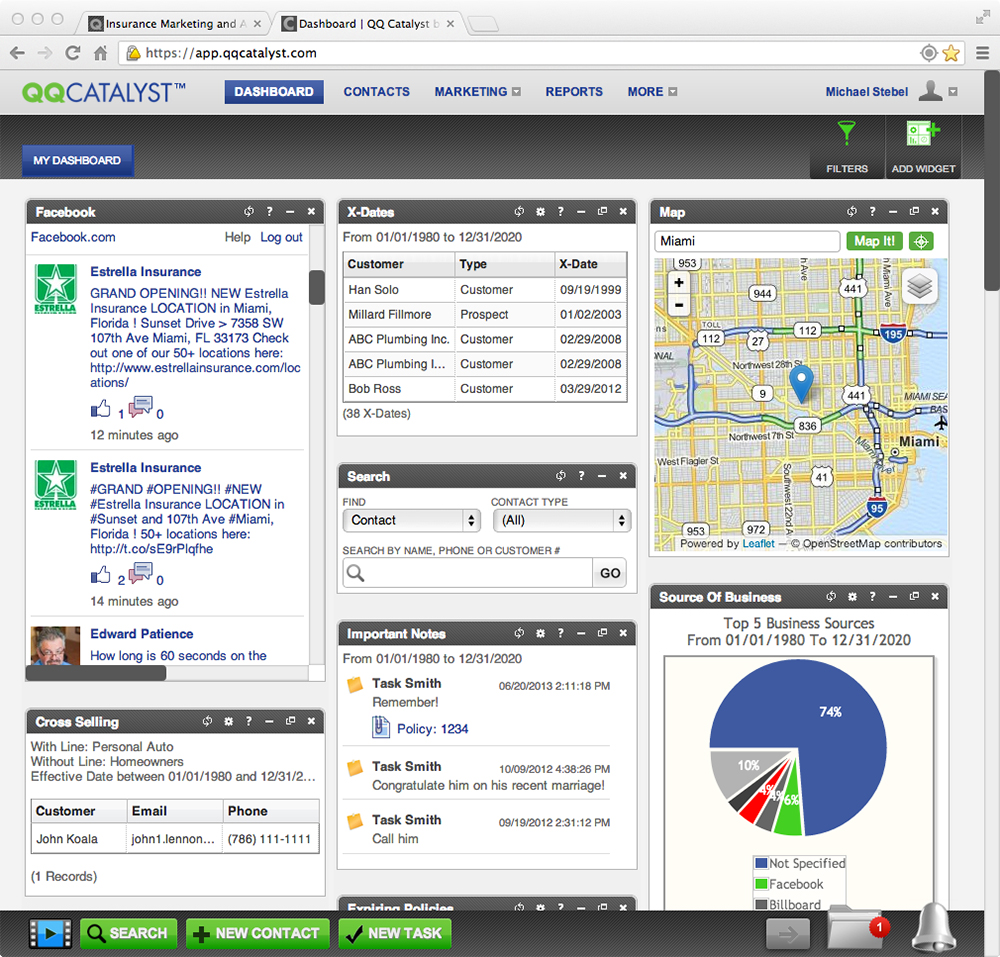The height and width of the screenshot is (957, 1000).
Task: Focus the Miami map location field
Action: point(747,241)
